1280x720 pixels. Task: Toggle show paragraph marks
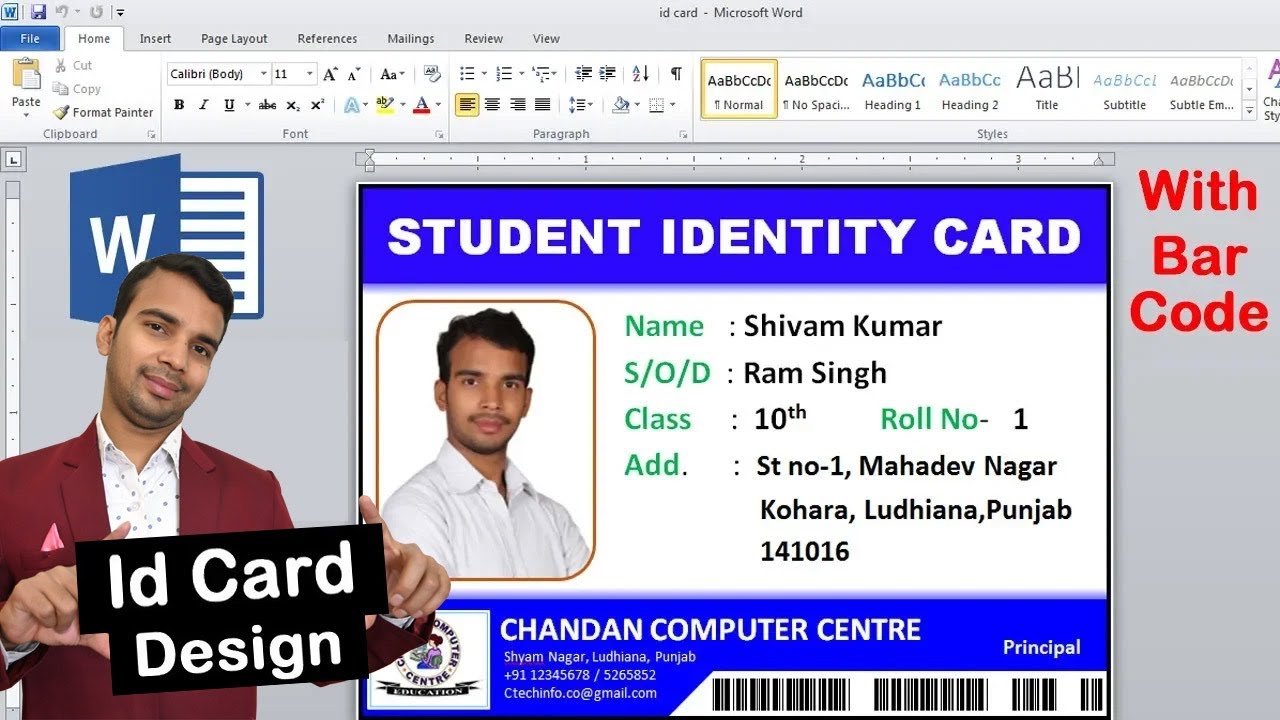click(x=676, y=74)
